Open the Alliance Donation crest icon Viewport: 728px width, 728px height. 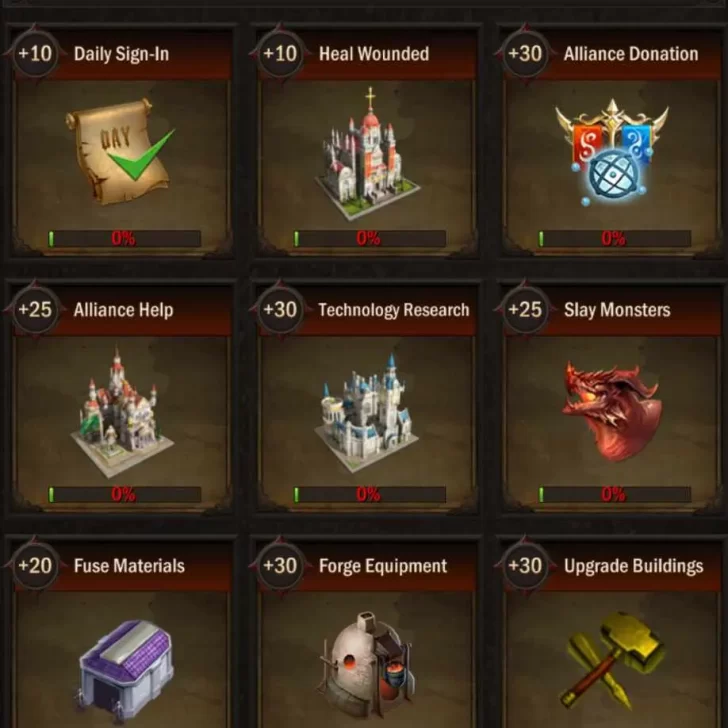(612, 152)
